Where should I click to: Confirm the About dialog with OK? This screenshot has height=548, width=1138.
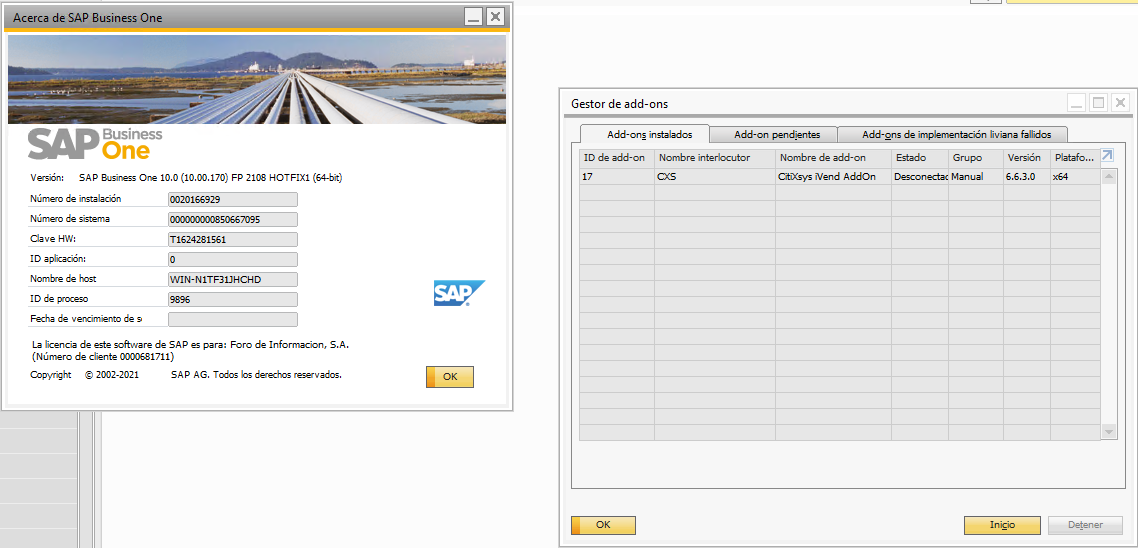(x=449, y=377)
